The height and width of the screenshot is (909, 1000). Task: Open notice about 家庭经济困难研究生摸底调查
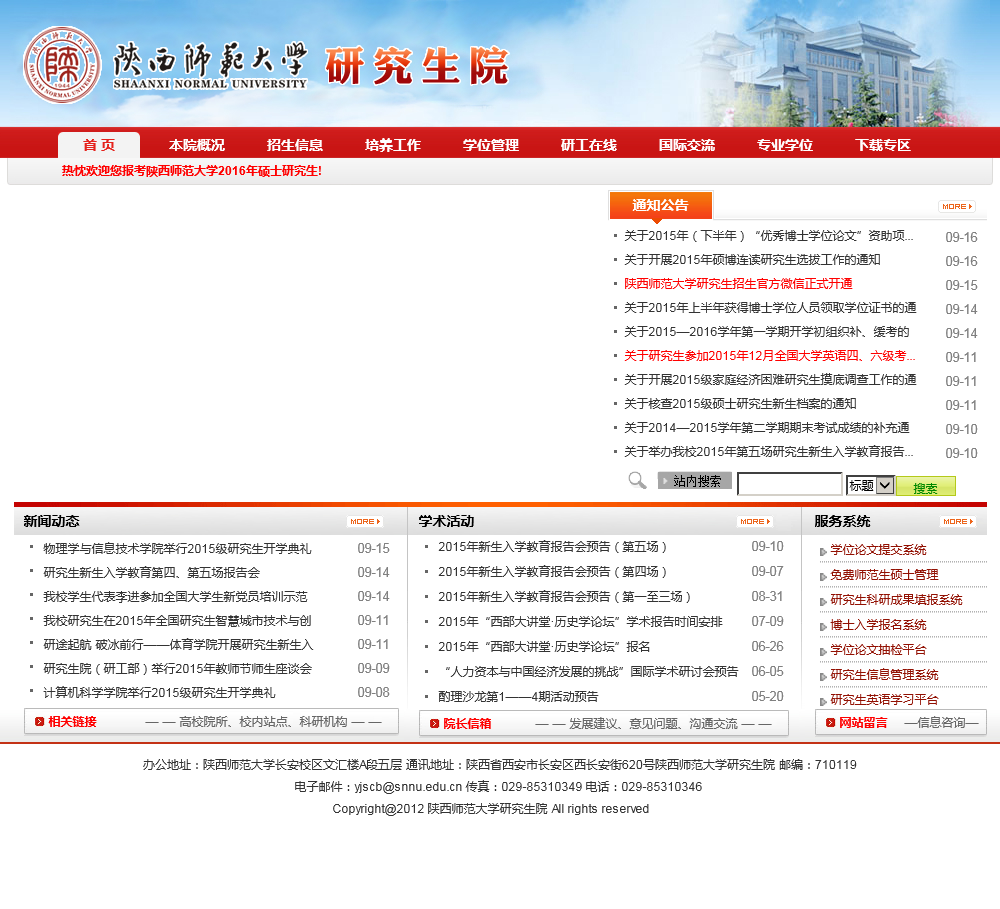[x=770, y=380]
